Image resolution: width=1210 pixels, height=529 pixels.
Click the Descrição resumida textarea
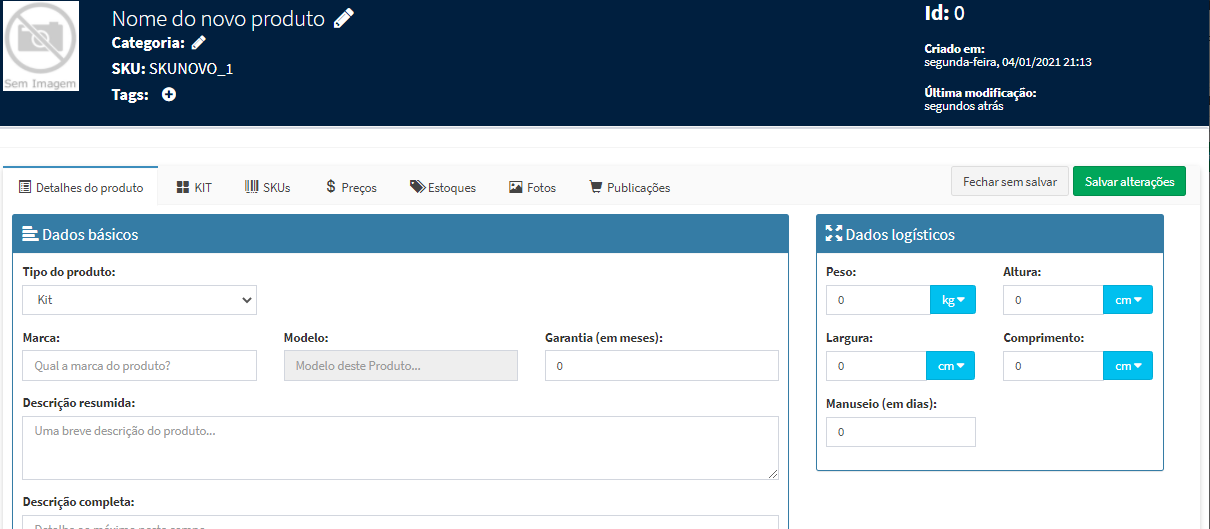[401, 448]
